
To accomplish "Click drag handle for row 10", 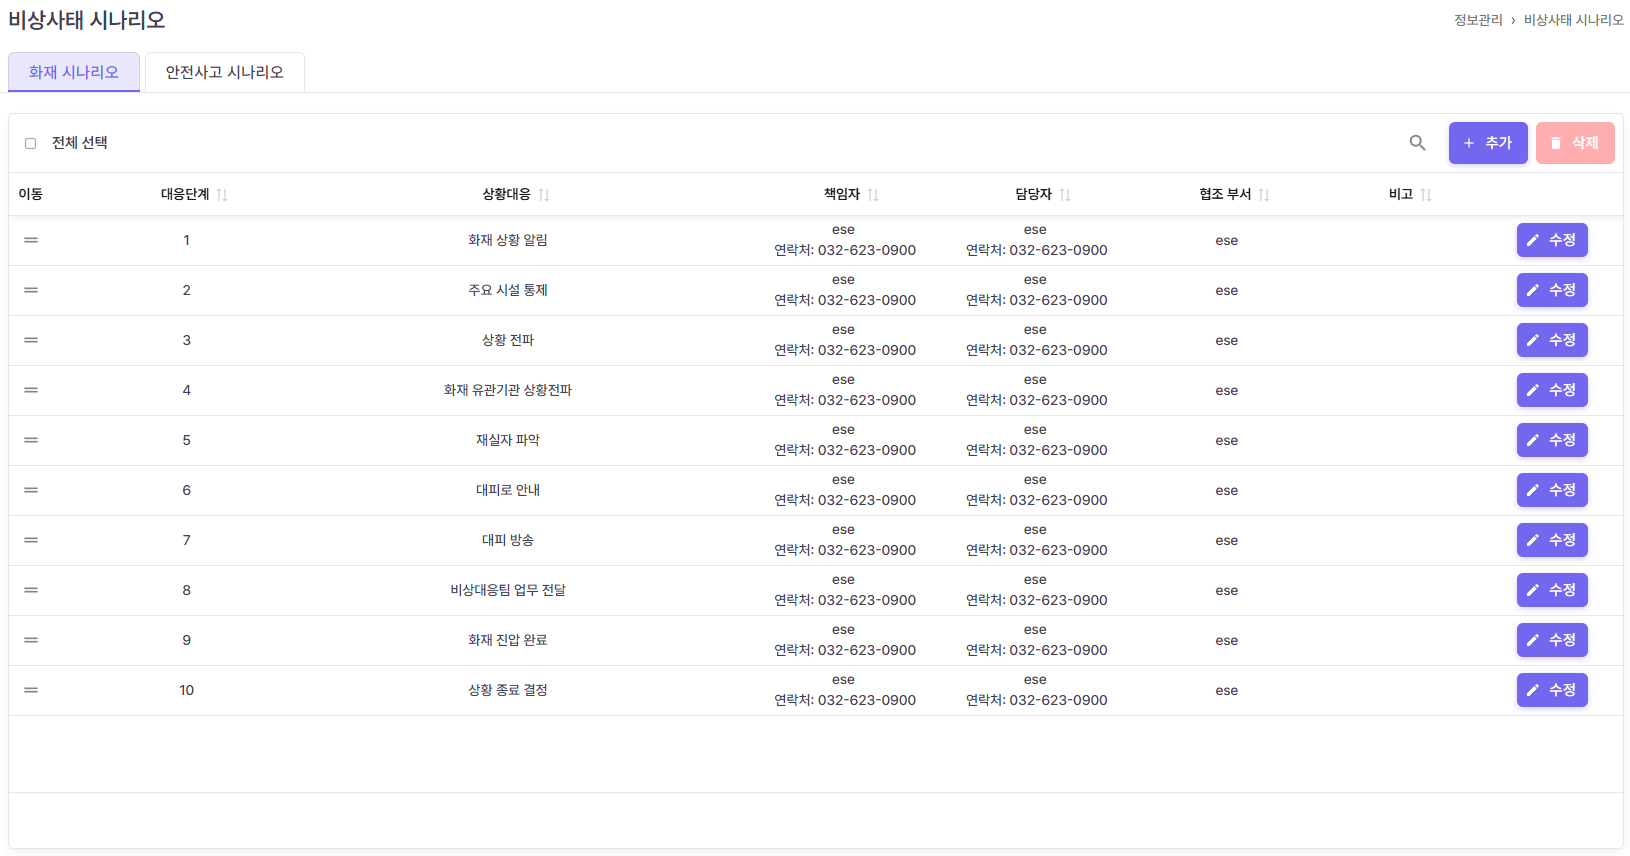I will click(31, 690).
